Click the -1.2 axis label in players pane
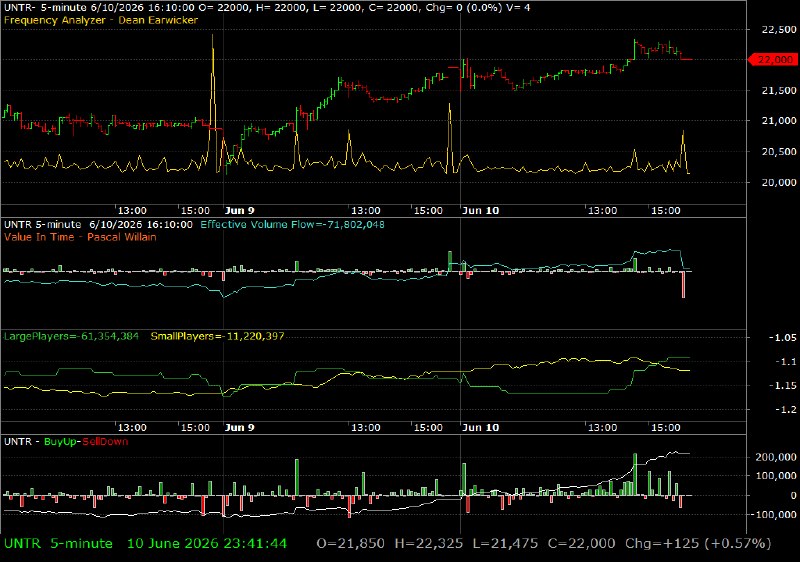The image size is (800, 562). [x=785, y=410]
